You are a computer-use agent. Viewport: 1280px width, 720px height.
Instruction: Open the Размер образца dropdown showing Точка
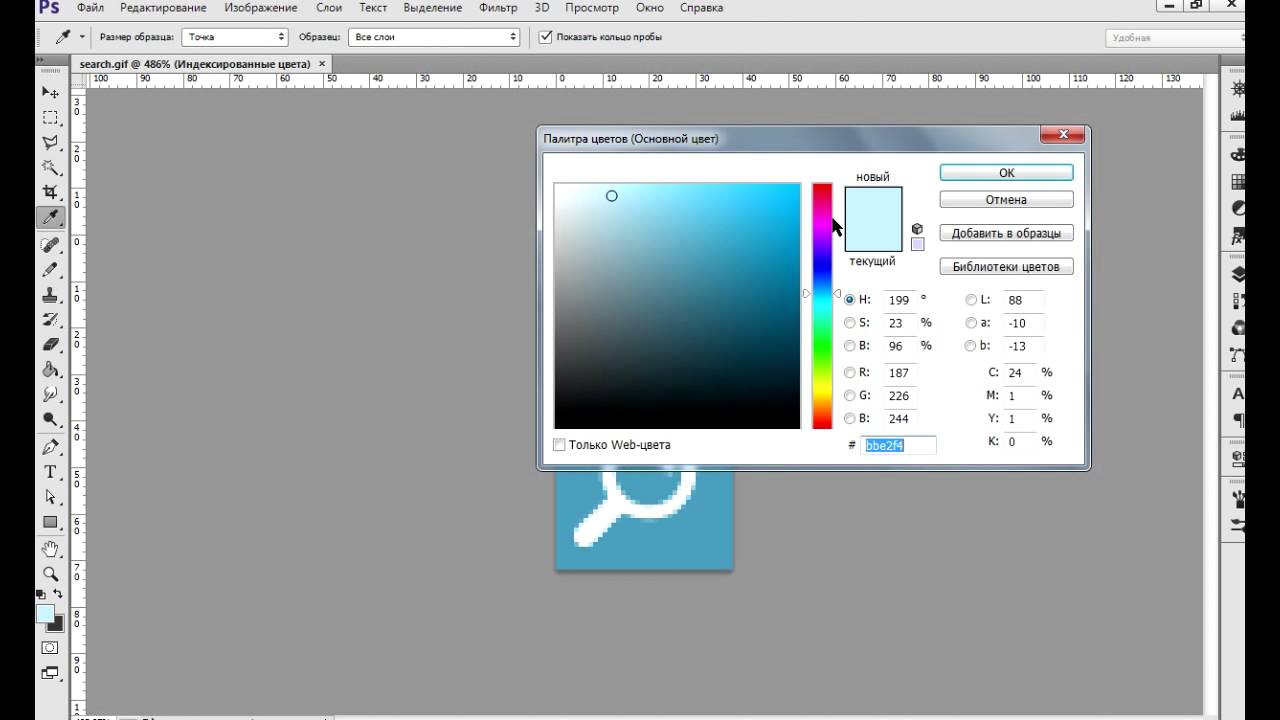pos(235,37)
